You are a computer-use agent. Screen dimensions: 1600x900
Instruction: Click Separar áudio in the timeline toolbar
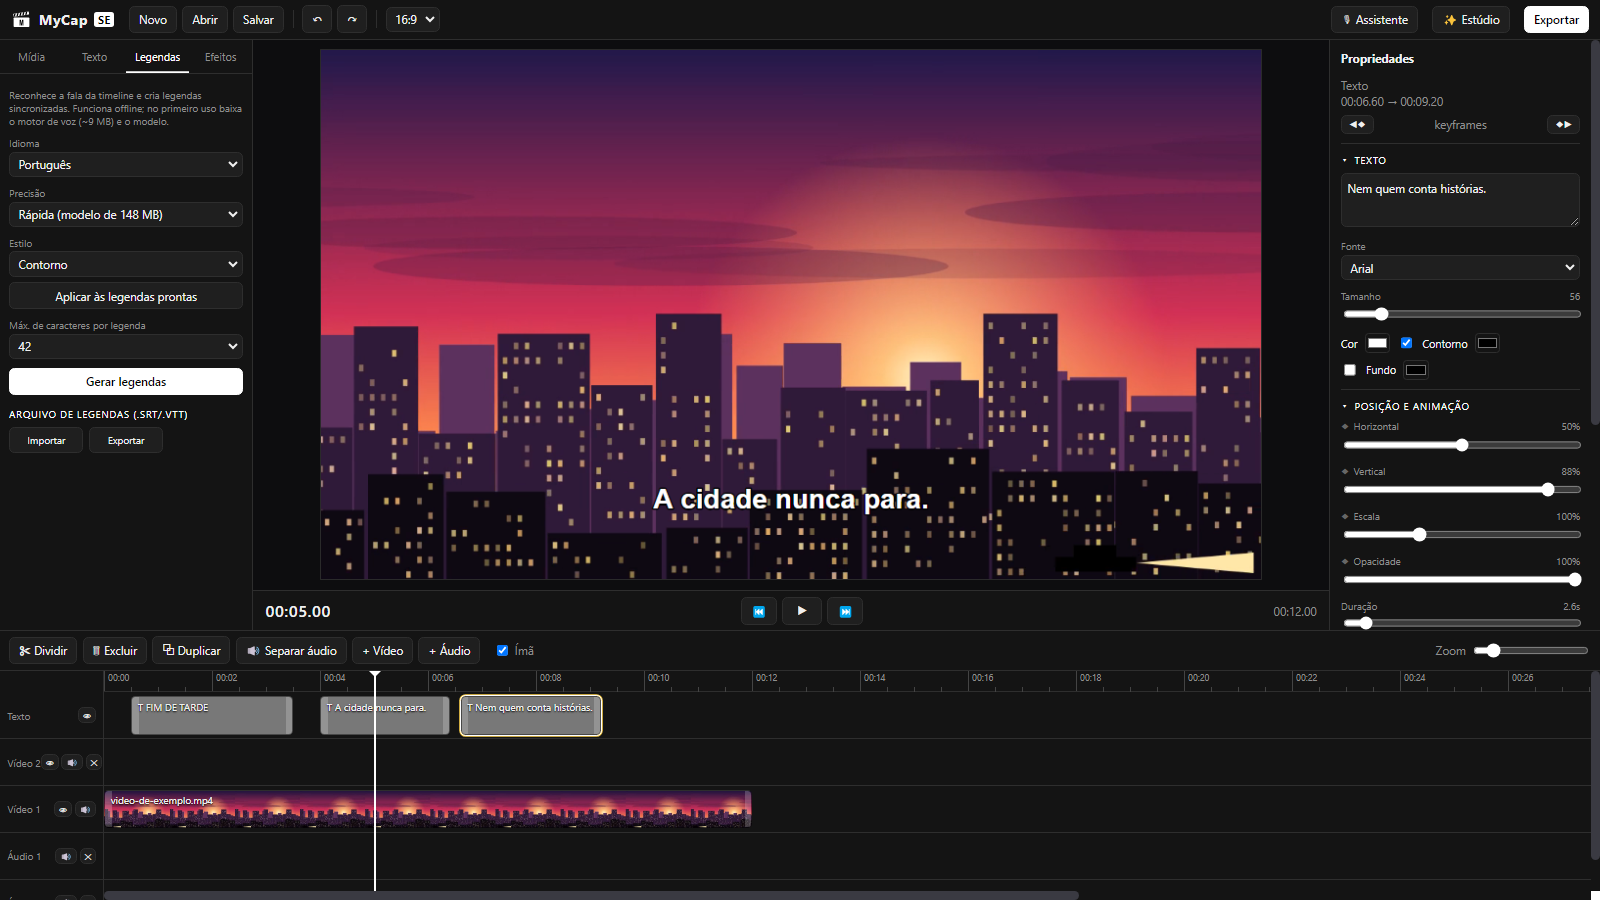click(x=292, y=651)
